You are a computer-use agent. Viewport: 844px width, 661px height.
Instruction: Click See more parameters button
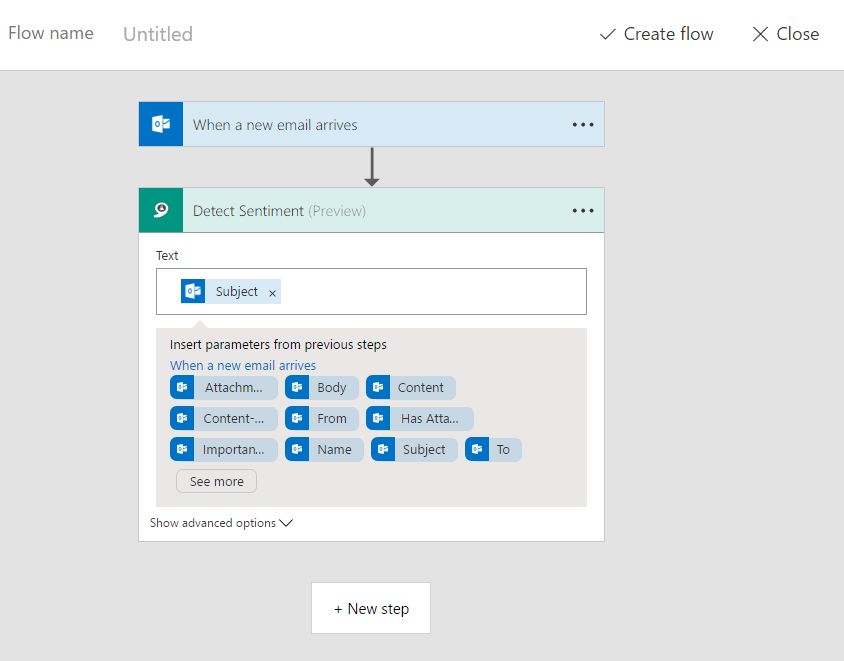[x=216, y=481]
